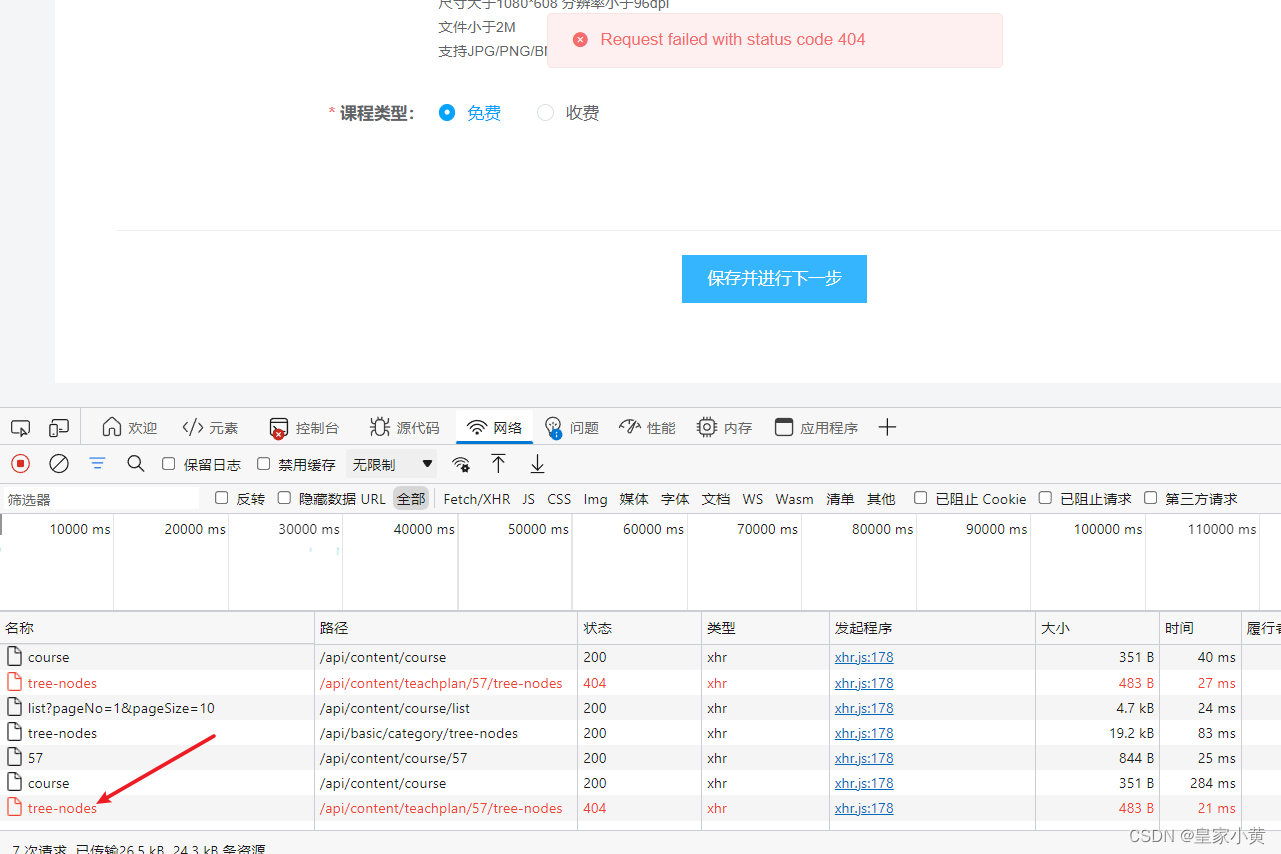Open the 问题 (Issues) tab
Image resolution: width=1281 pixels, height=854 pixels.
(571, 428)
